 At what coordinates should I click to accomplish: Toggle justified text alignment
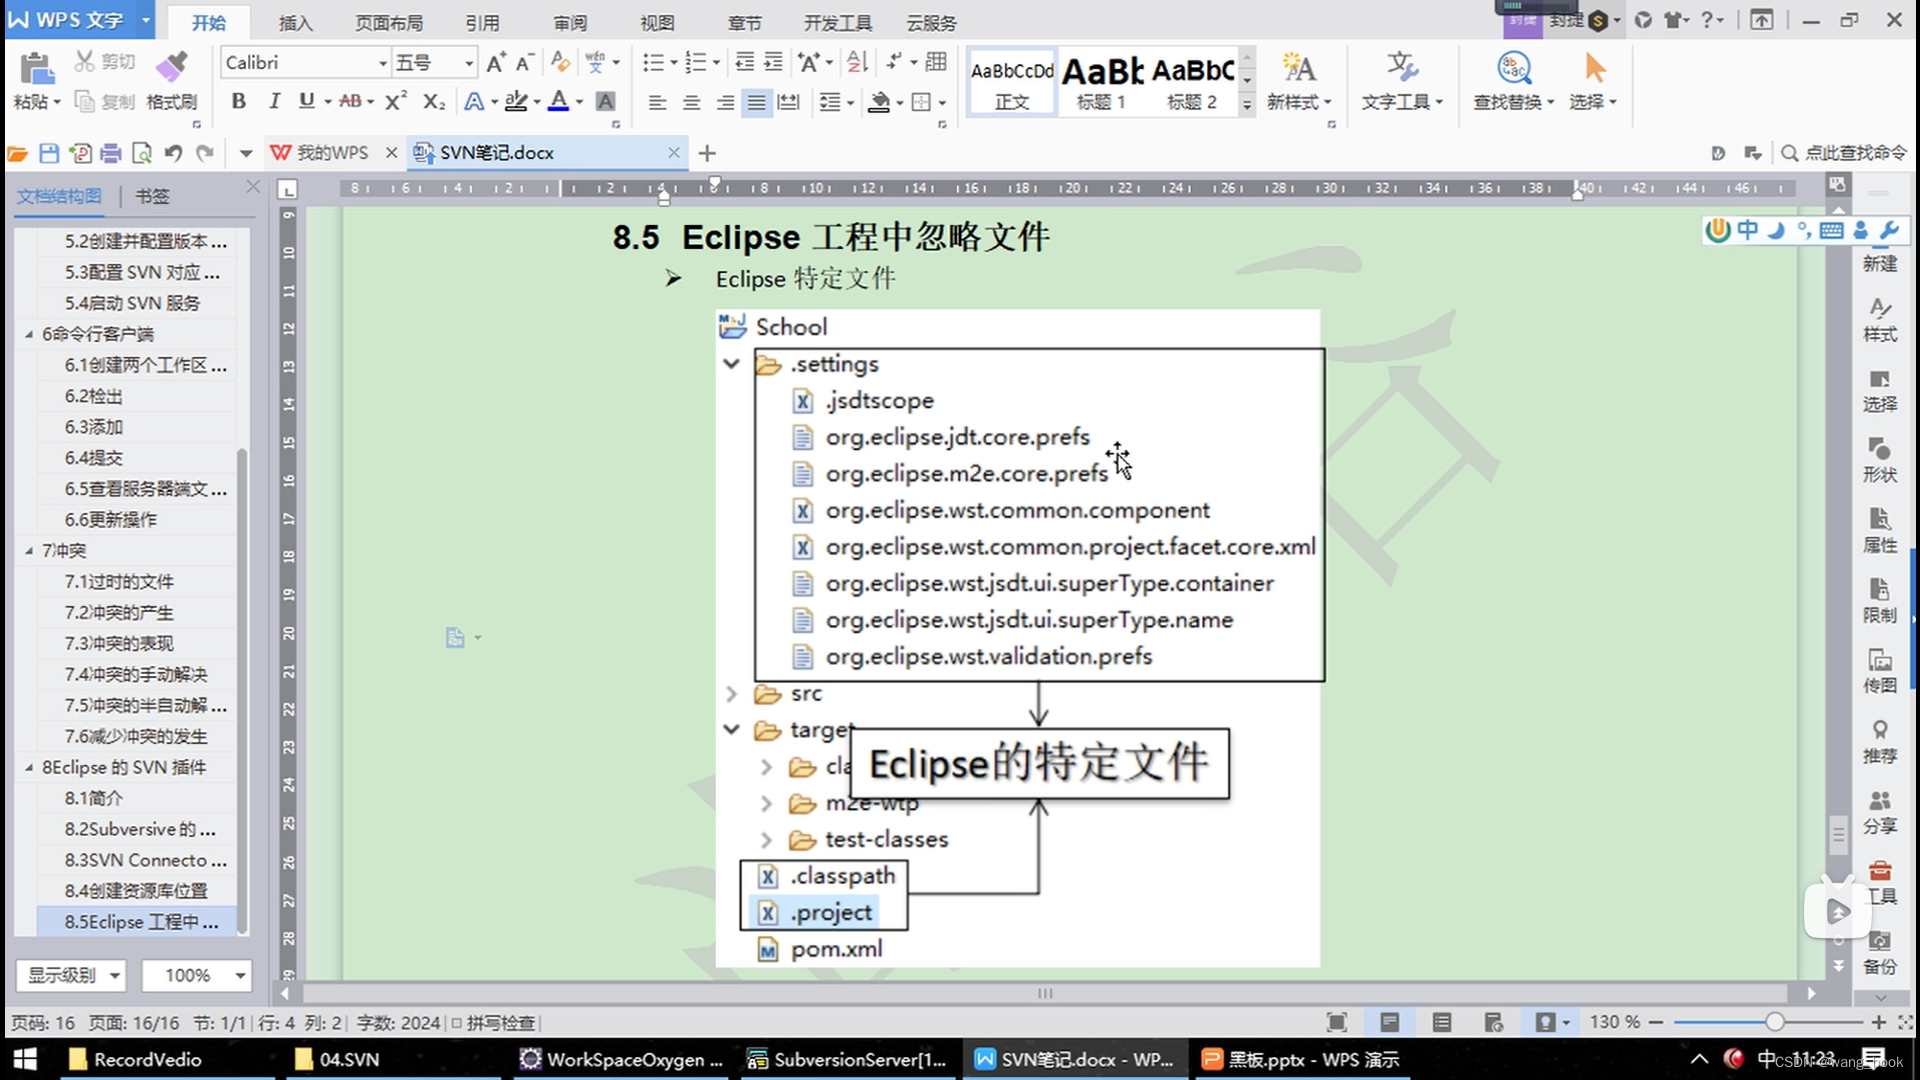pos(756,102)
